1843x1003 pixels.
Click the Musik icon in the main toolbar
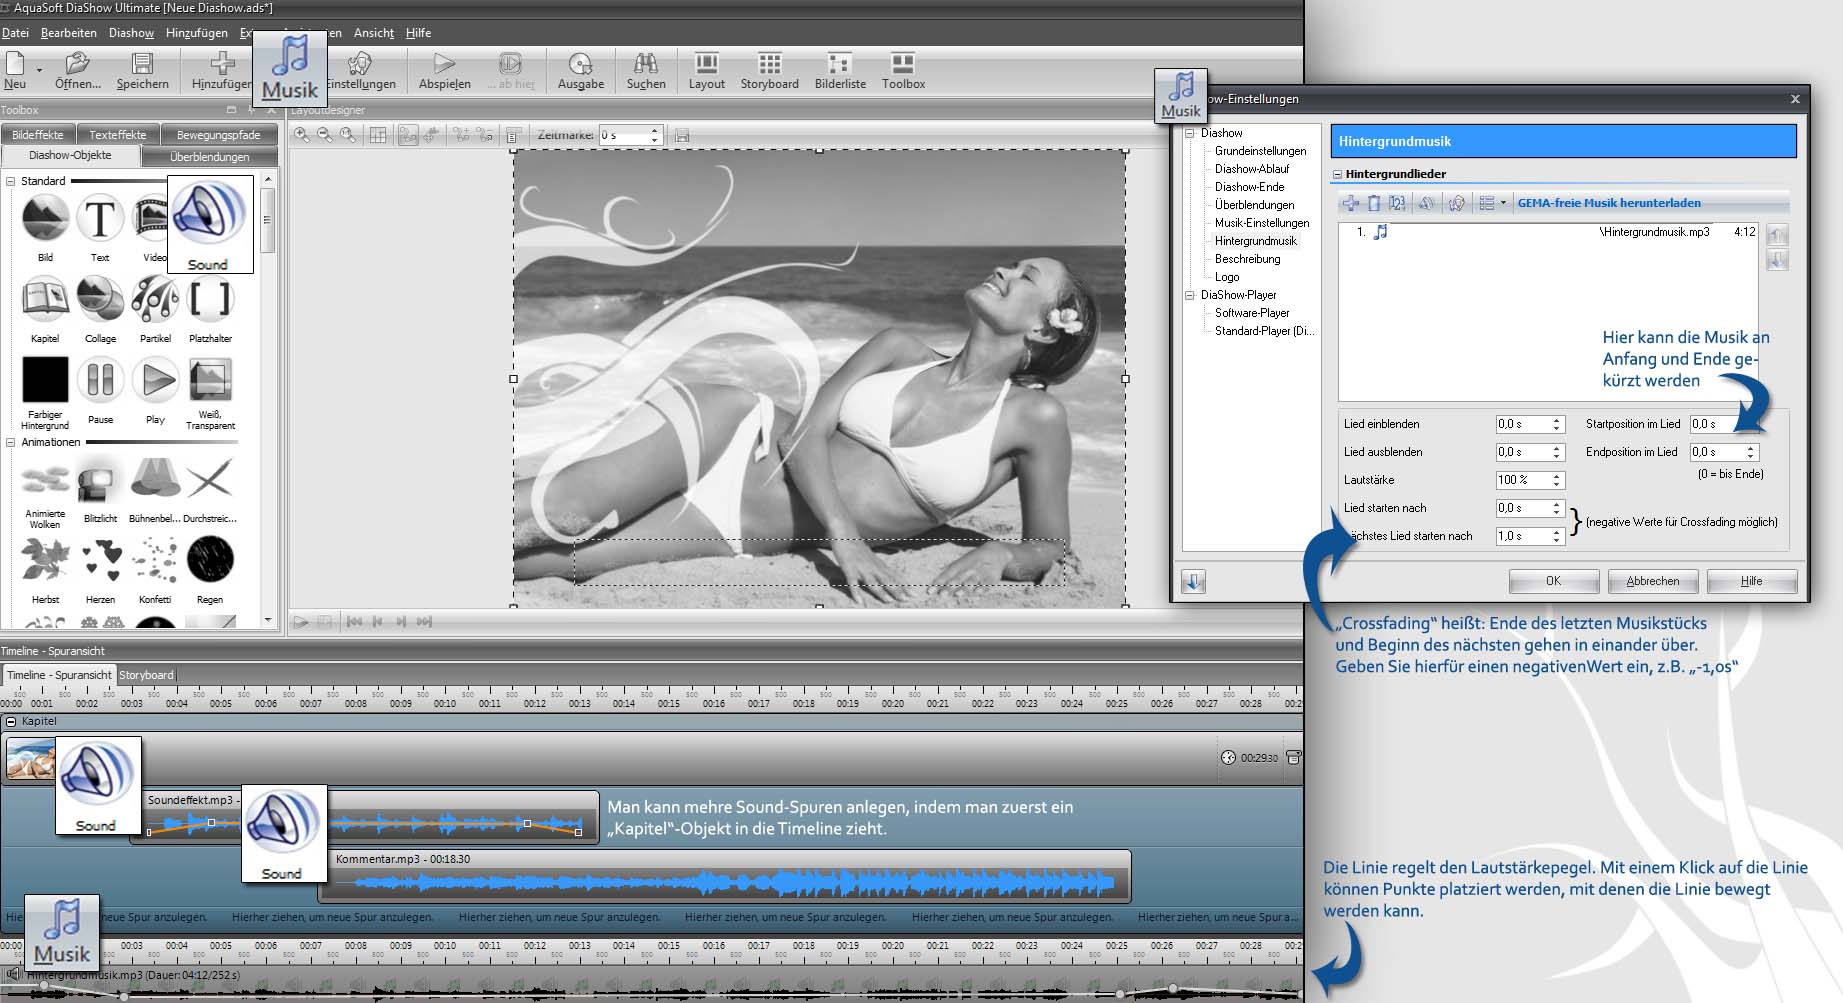289,66
